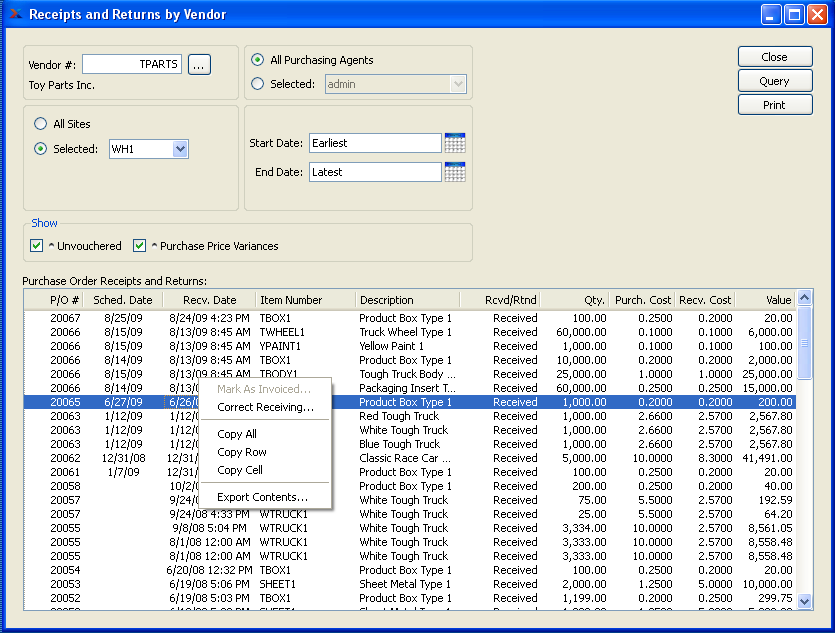Click the xTuple icon in title bar
The height and width of the screenshot is (633, 835).
15,15
